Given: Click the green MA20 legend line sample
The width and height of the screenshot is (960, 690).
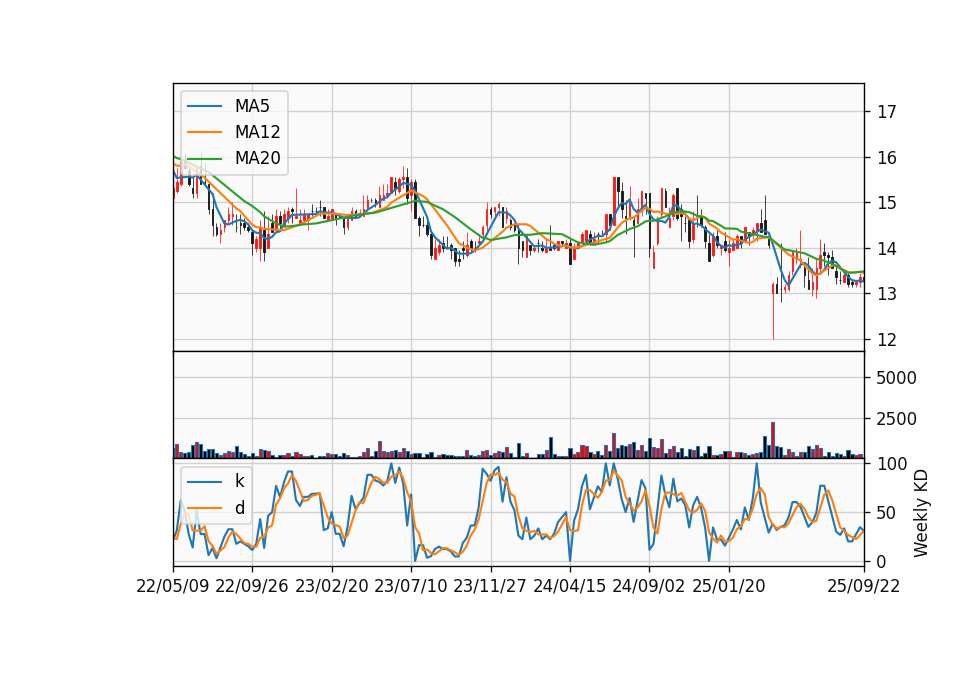Looking at the screenshot, I should point(204,159).
